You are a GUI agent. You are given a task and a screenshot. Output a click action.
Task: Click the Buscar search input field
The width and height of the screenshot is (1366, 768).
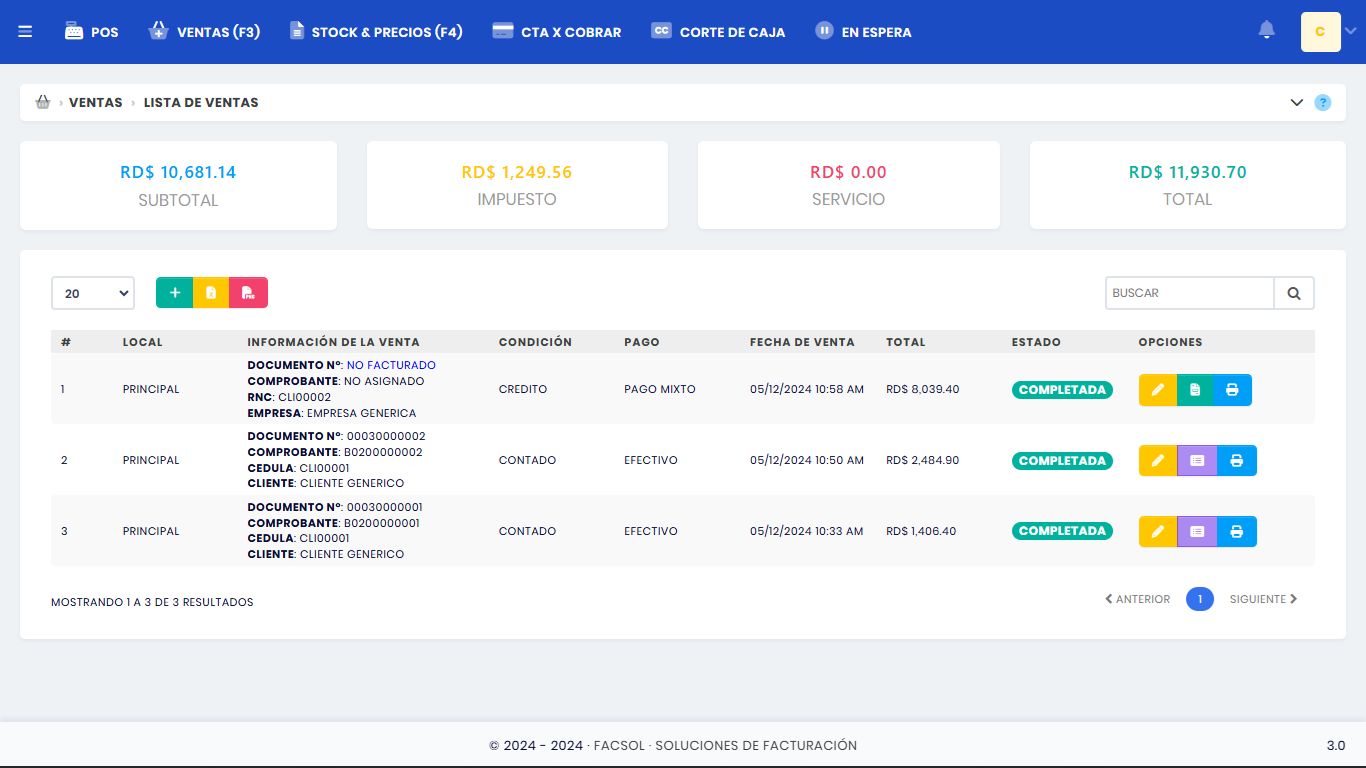(x=1189, y=293)
